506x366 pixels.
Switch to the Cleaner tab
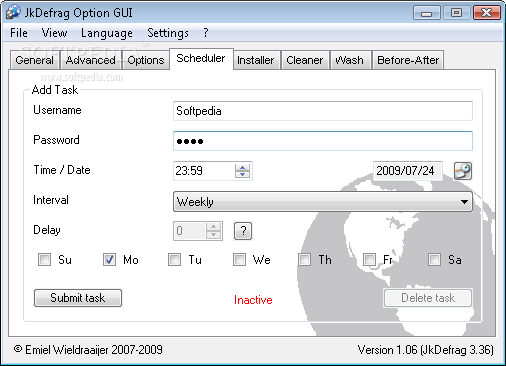[x=305, y=60]
